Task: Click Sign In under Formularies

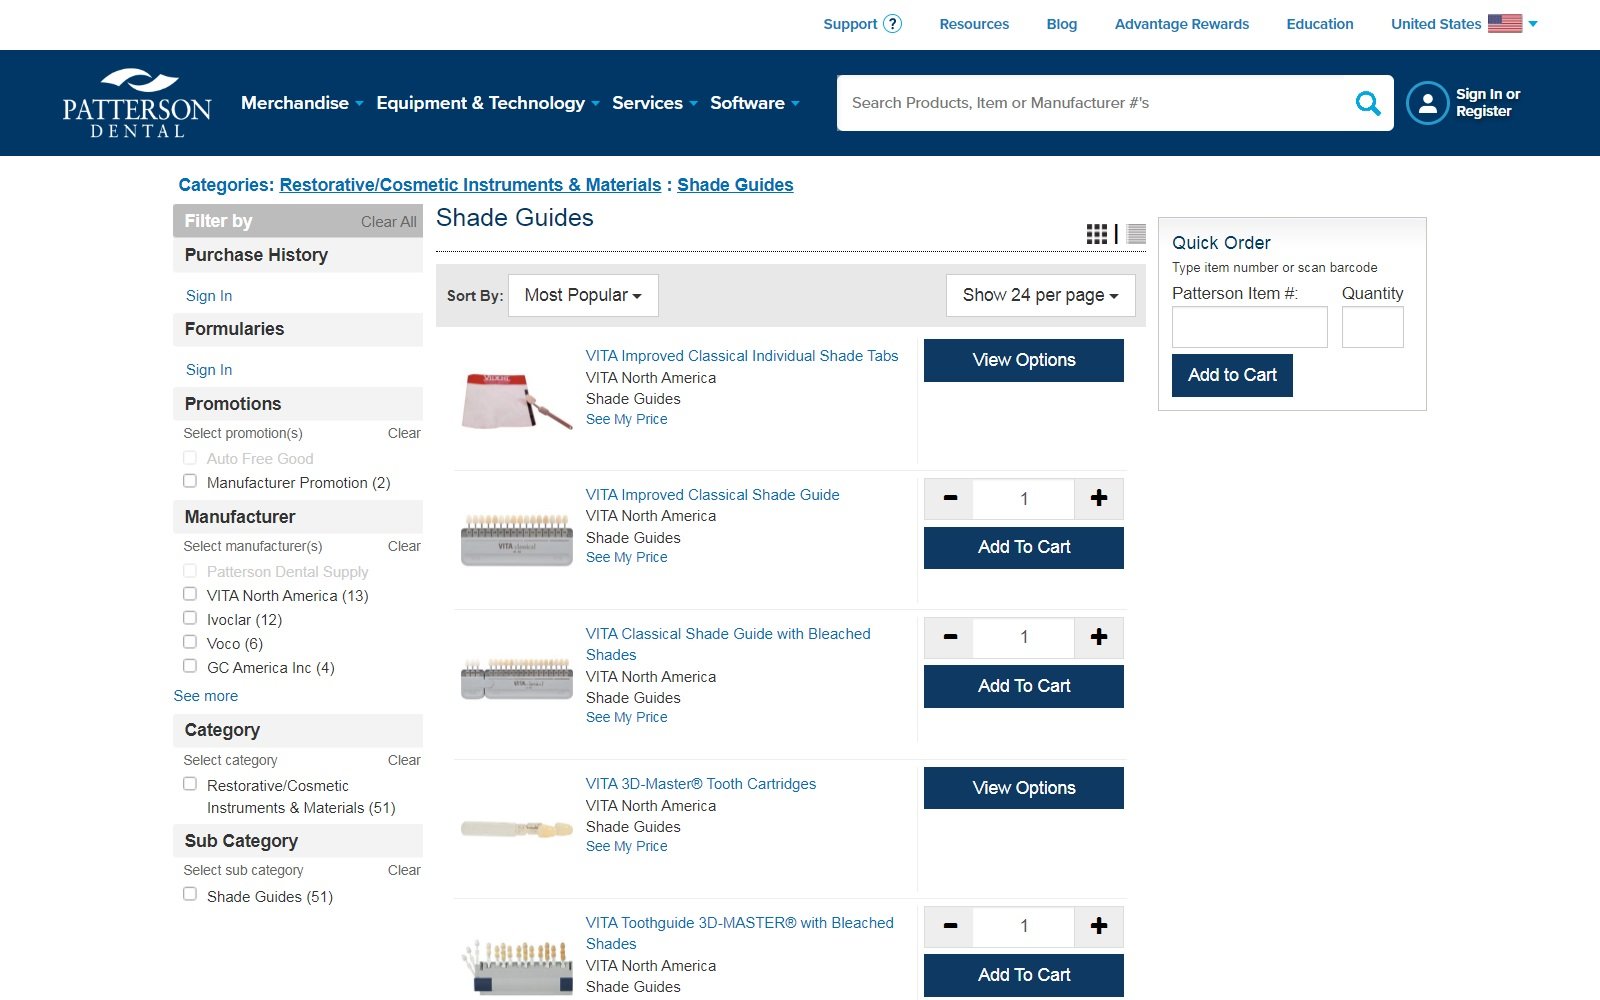Action: [x=209, y=370]
